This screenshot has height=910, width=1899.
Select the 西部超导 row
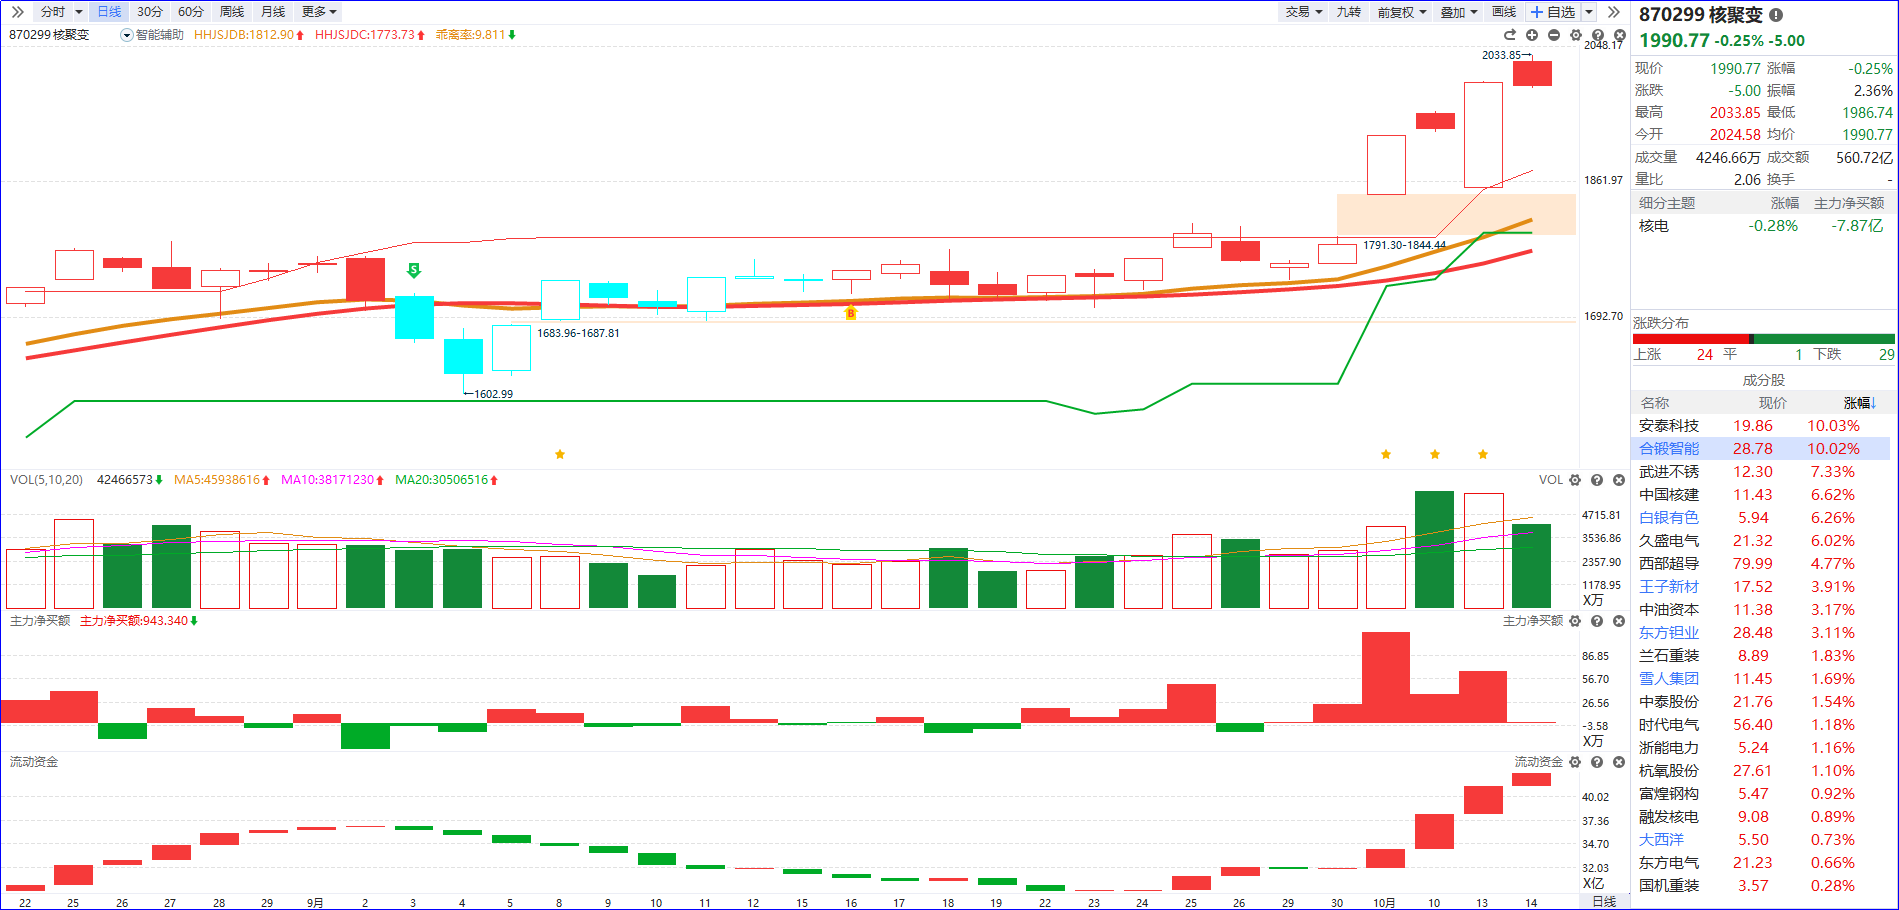pyautogui.click(x=1763, y=564)
